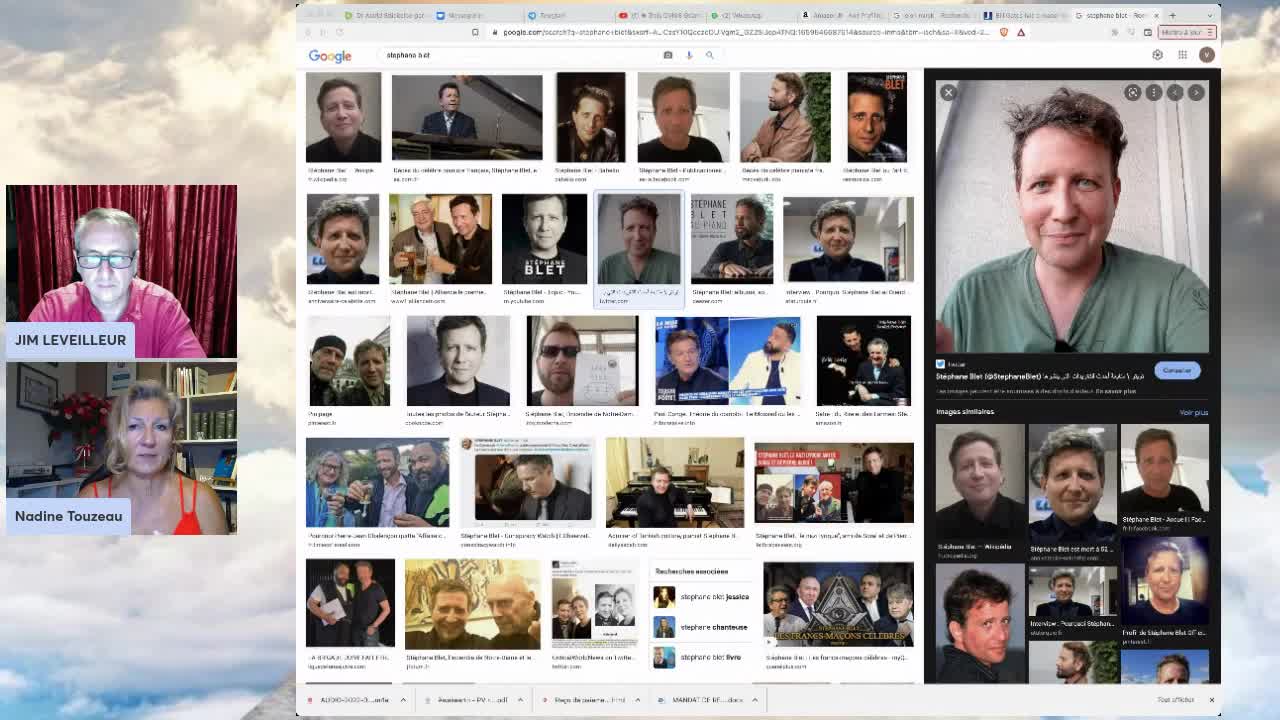This screenshot has height=720, width=1280.
Task: Expand options for AUDIO download item
Action: click(x=403, y=700)
